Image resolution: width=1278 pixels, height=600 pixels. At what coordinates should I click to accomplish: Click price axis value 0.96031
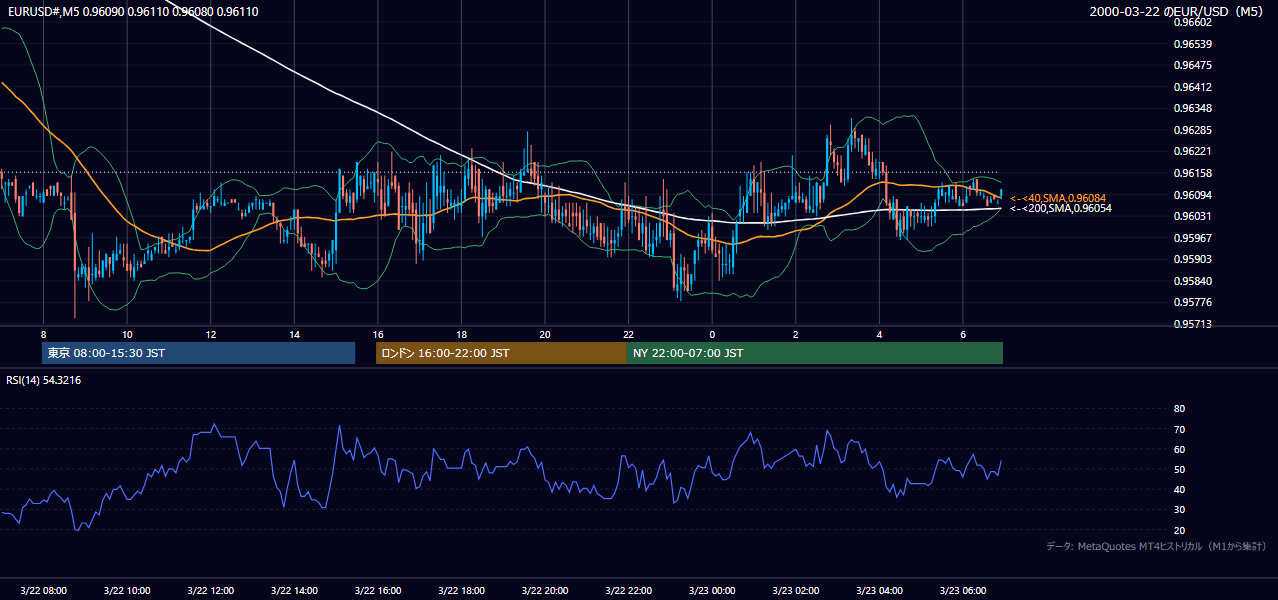pyautogui.click(x=1192, y=216)
